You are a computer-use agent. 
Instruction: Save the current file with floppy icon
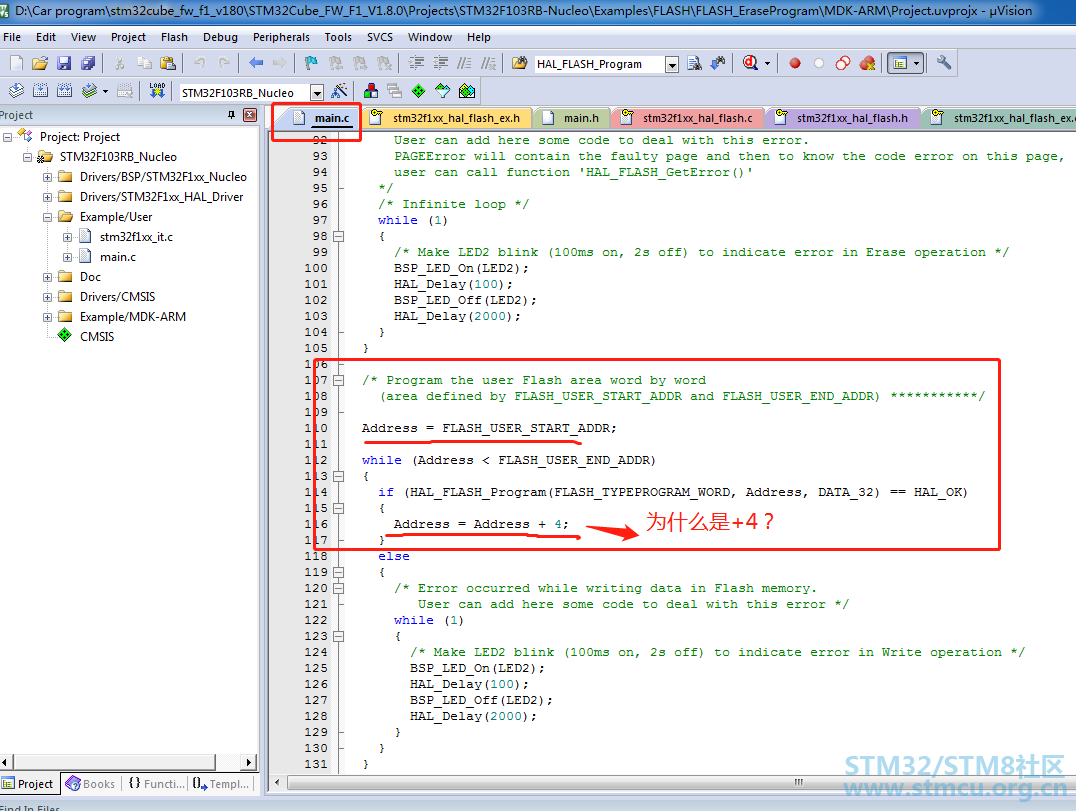(64, 63)
